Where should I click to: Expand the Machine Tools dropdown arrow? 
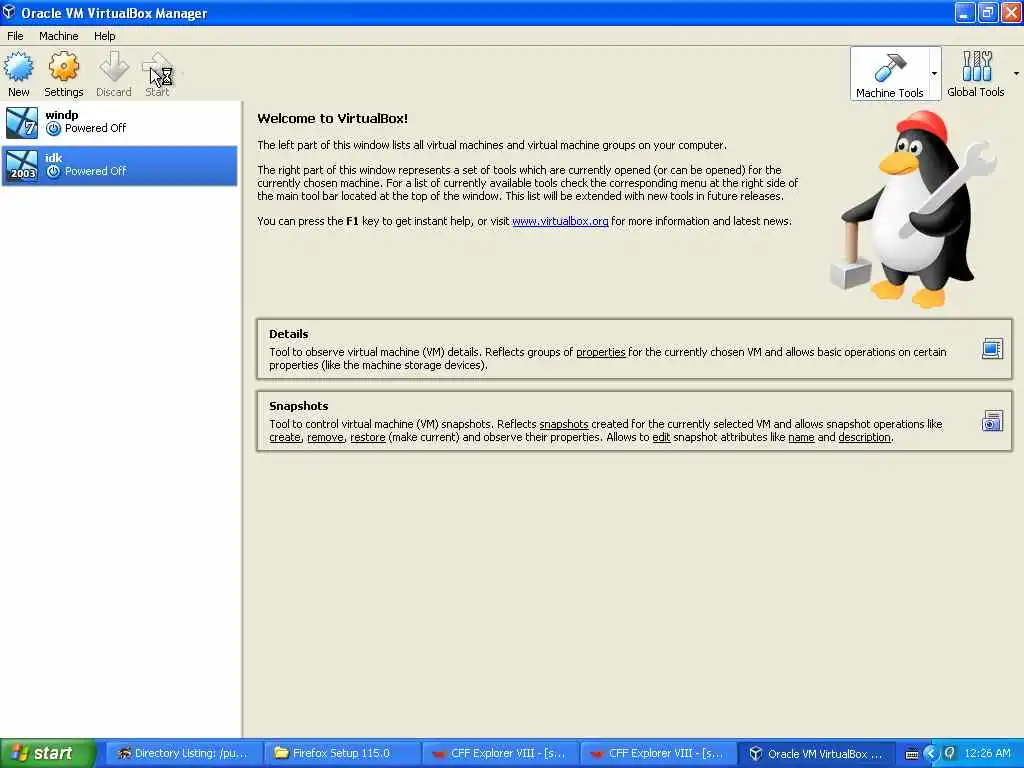coord(935,74)
